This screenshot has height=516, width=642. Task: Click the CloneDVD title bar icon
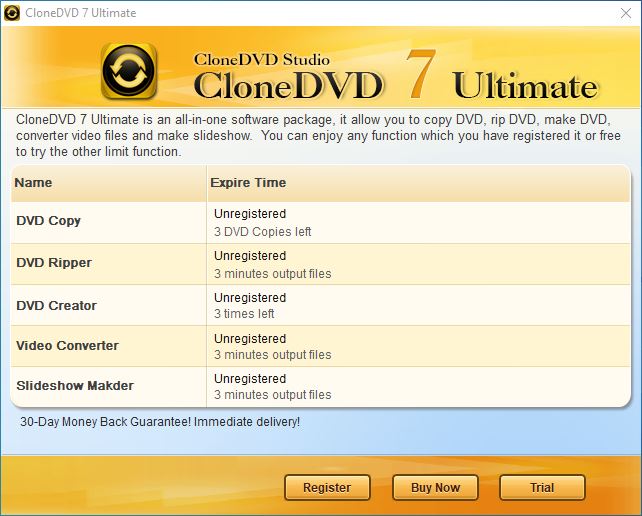[x=11, y=13]
